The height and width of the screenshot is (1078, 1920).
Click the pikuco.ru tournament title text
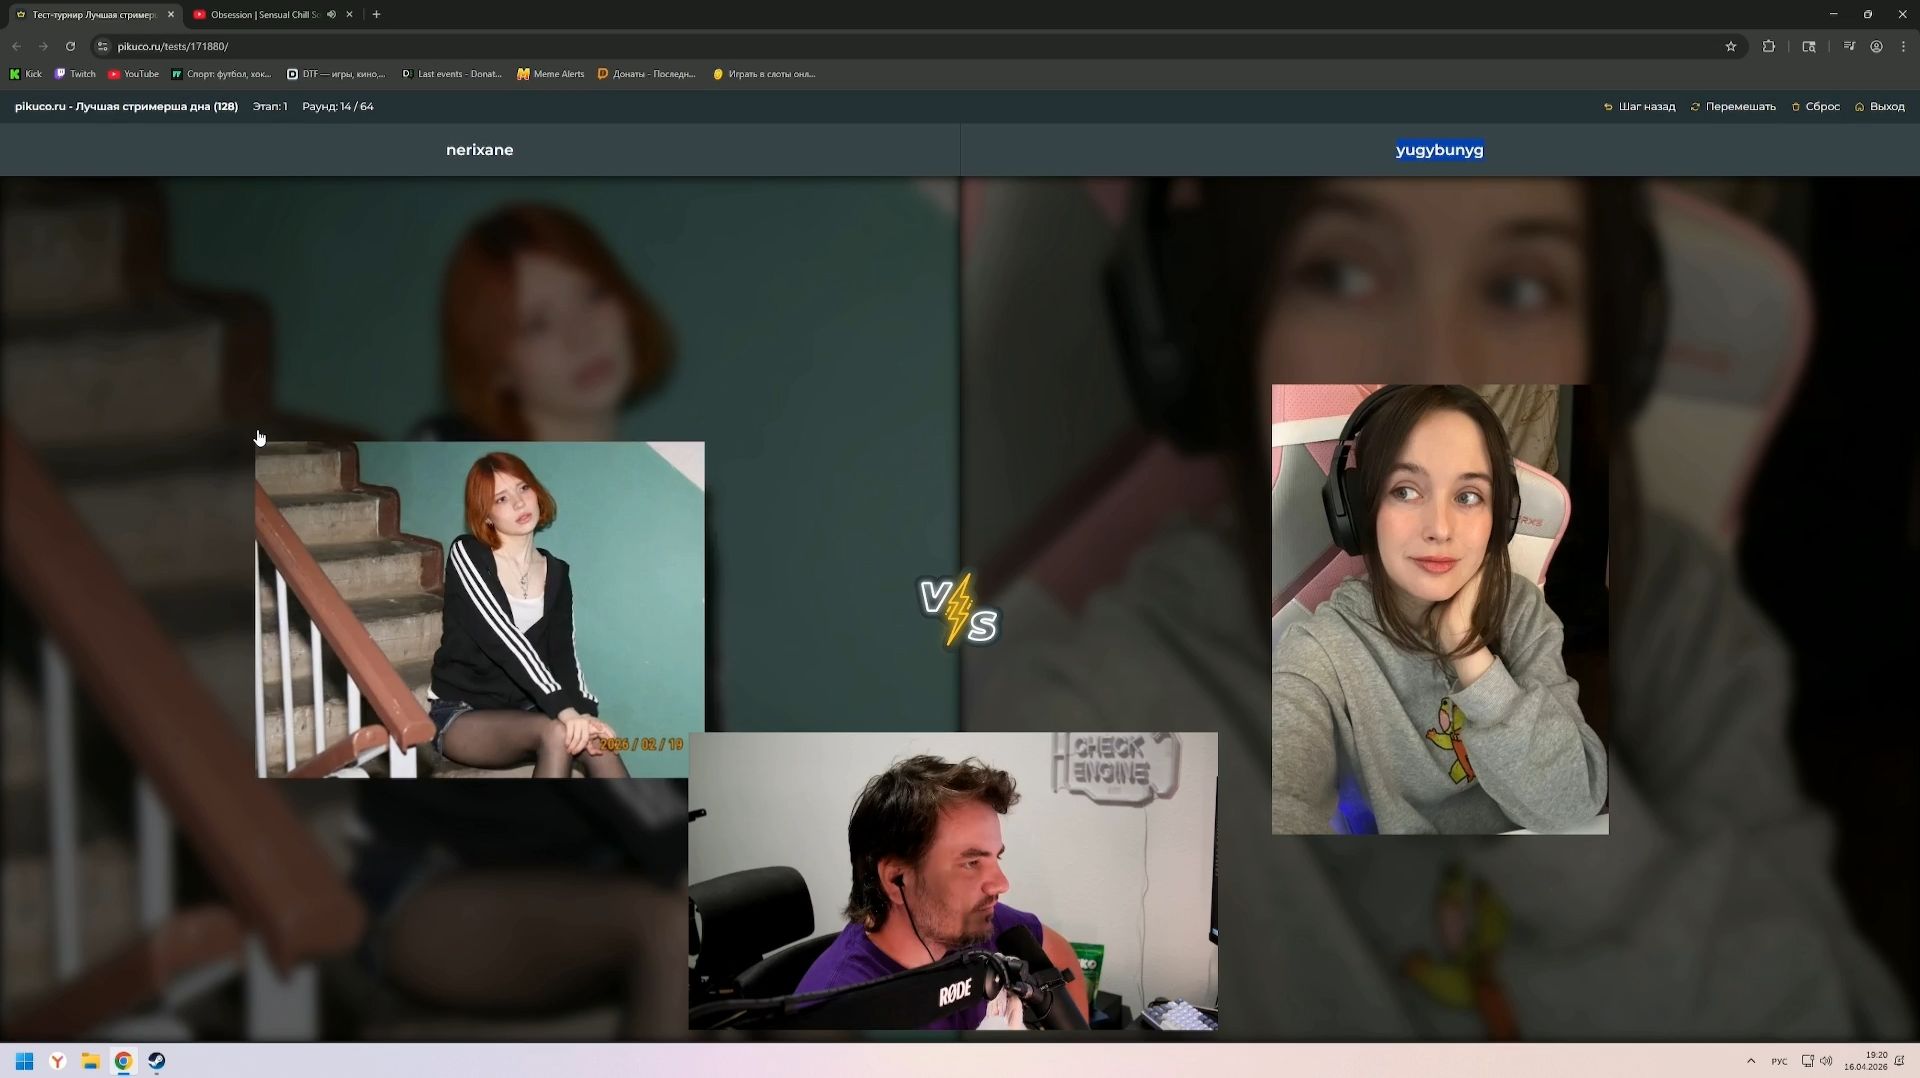click(126, 107)
